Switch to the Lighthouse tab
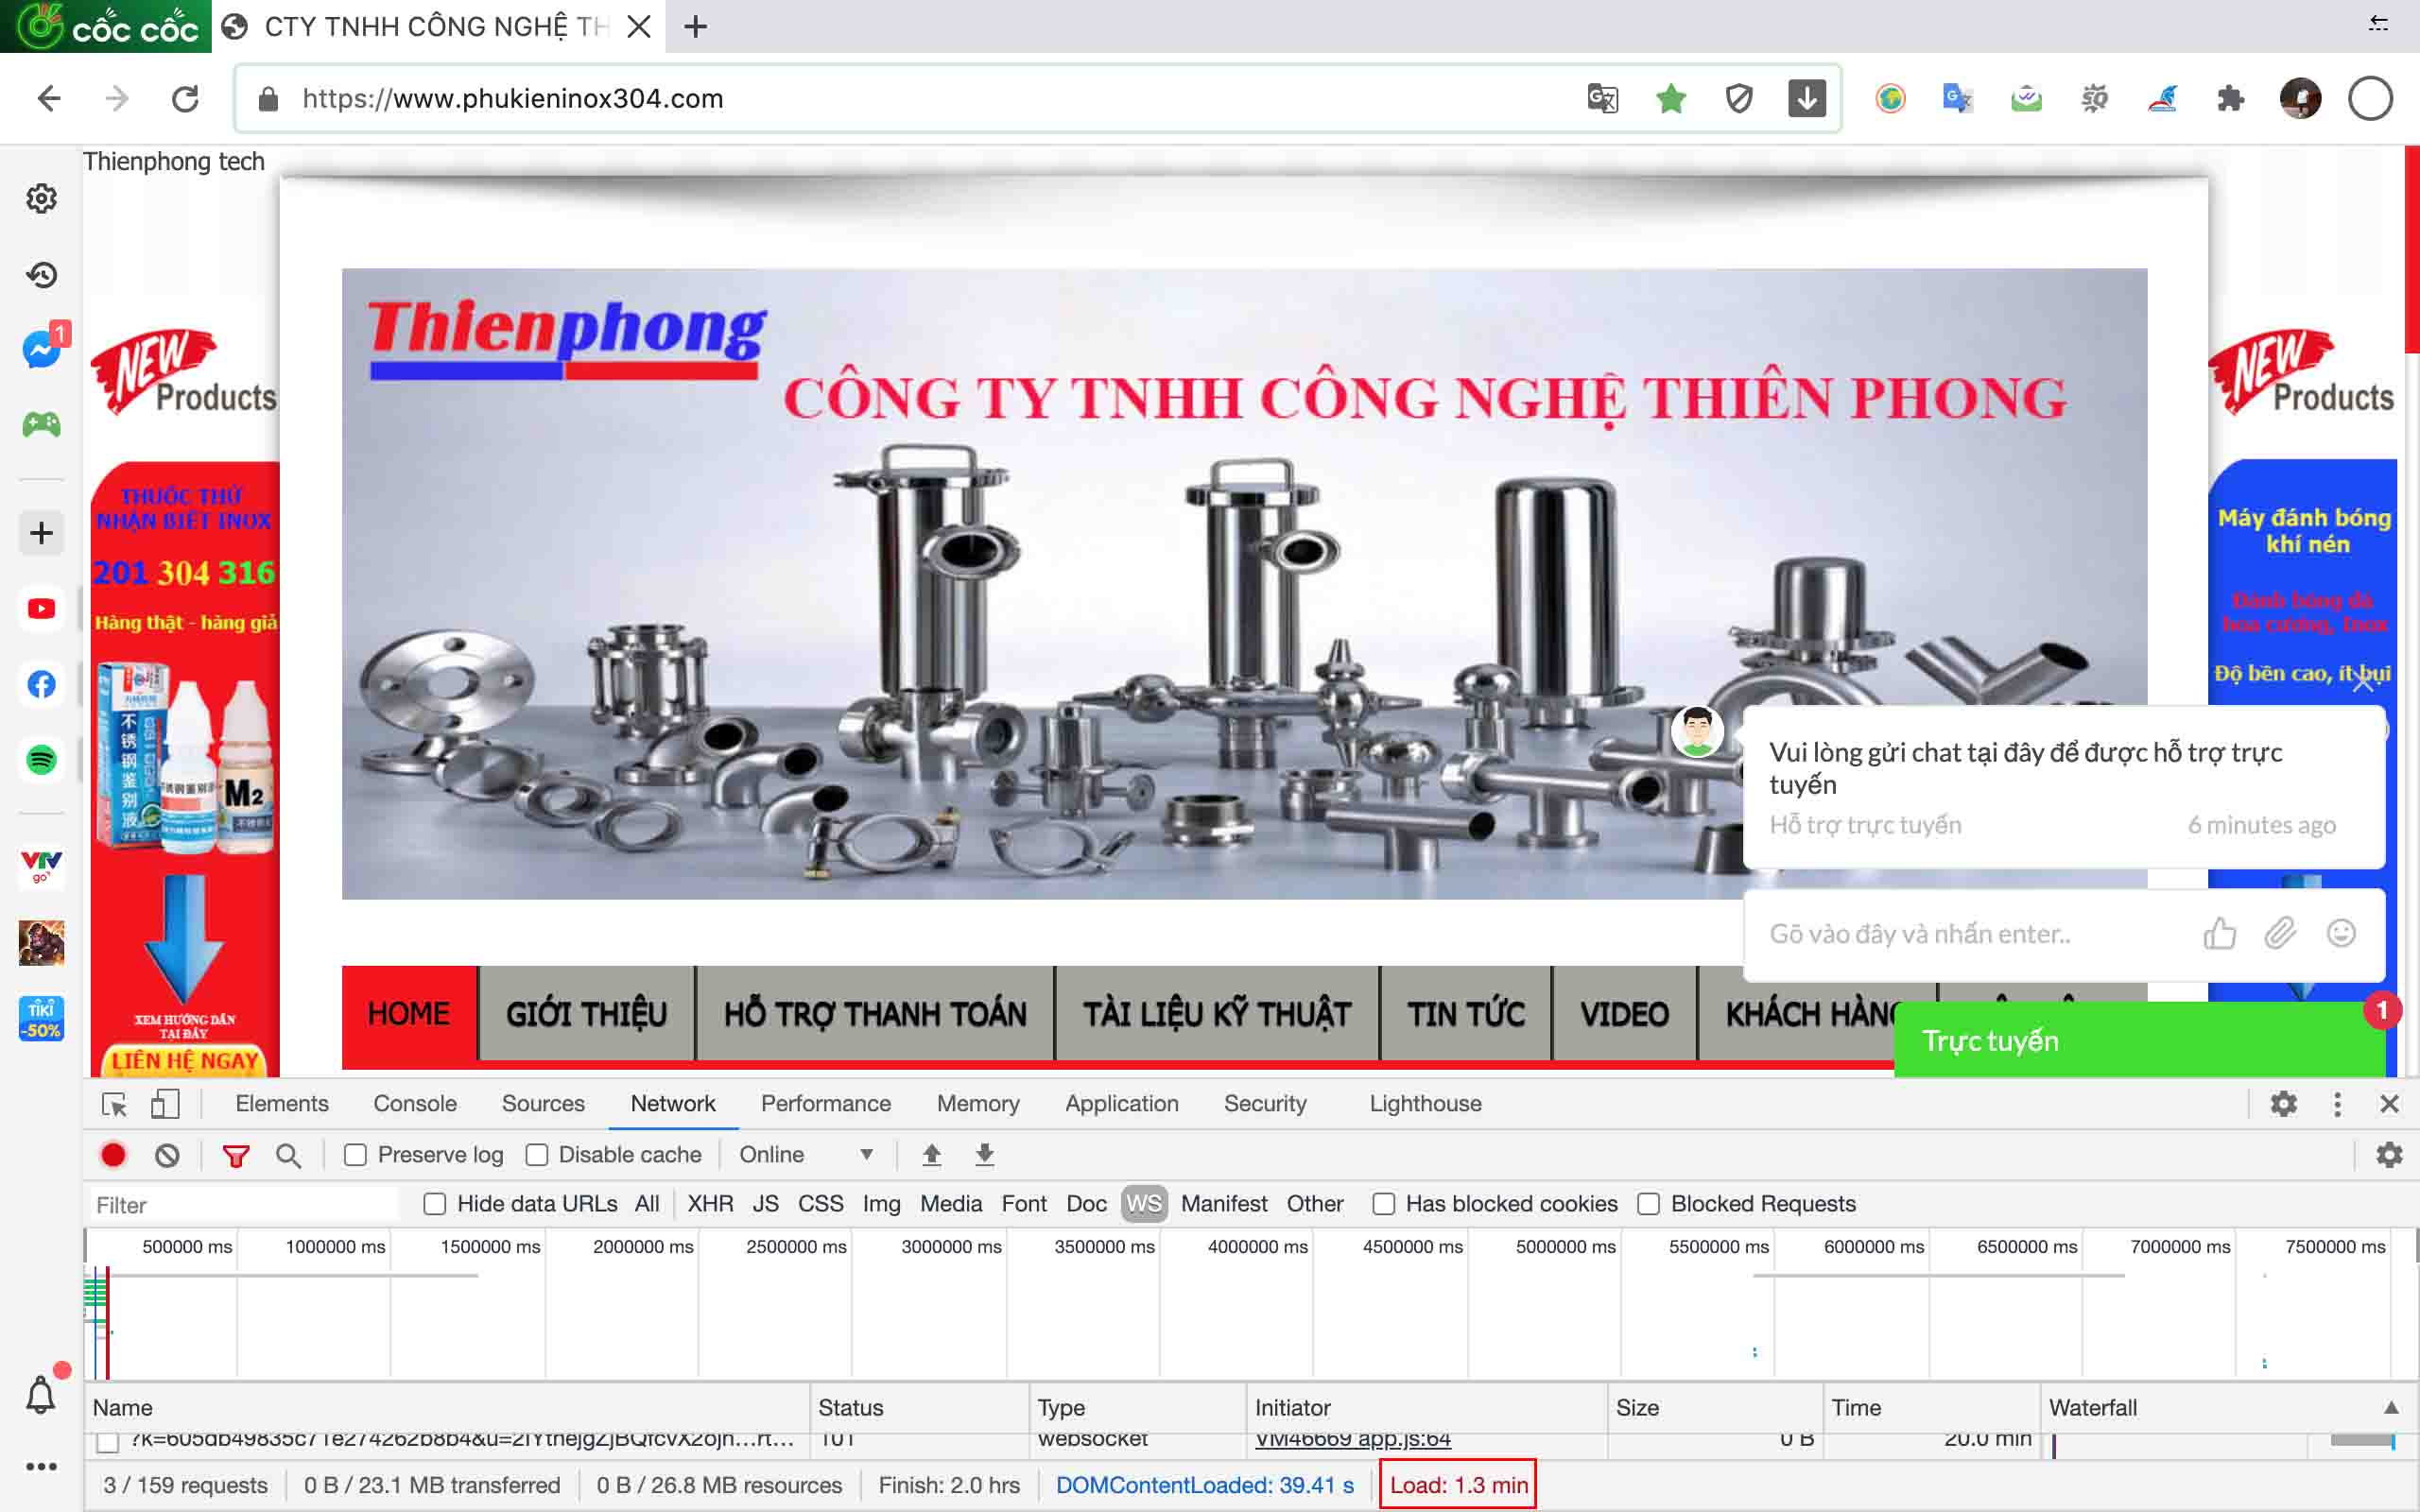Viewport: 2420px width, 1512px height. coord(1426,1103)
